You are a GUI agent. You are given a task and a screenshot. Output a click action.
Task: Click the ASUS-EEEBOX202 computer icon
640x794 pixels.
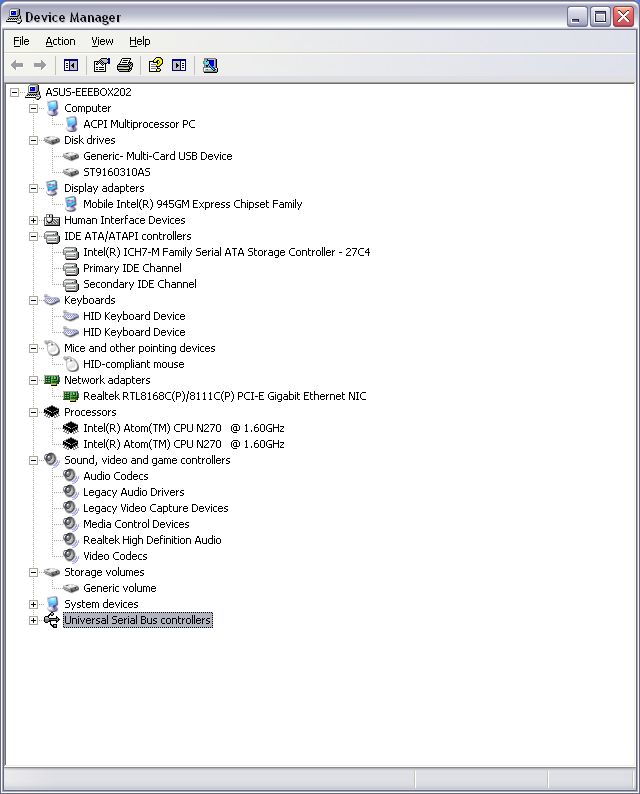point(33,92)
